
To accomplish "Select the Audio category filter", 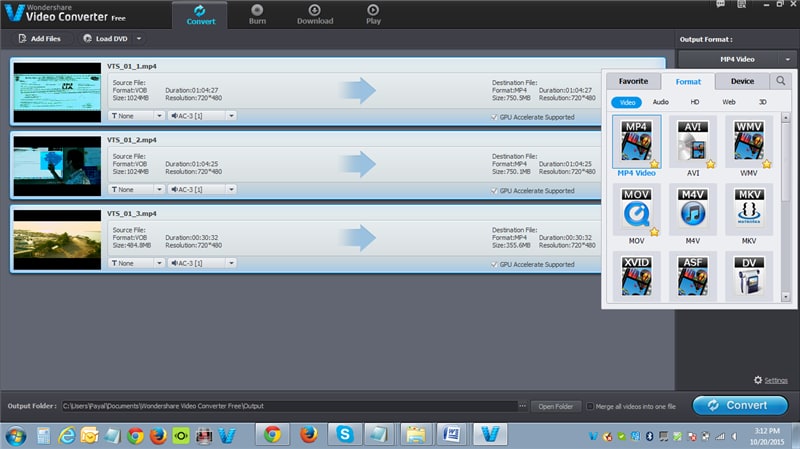I will pyautogui.click(x=661, y=102).
